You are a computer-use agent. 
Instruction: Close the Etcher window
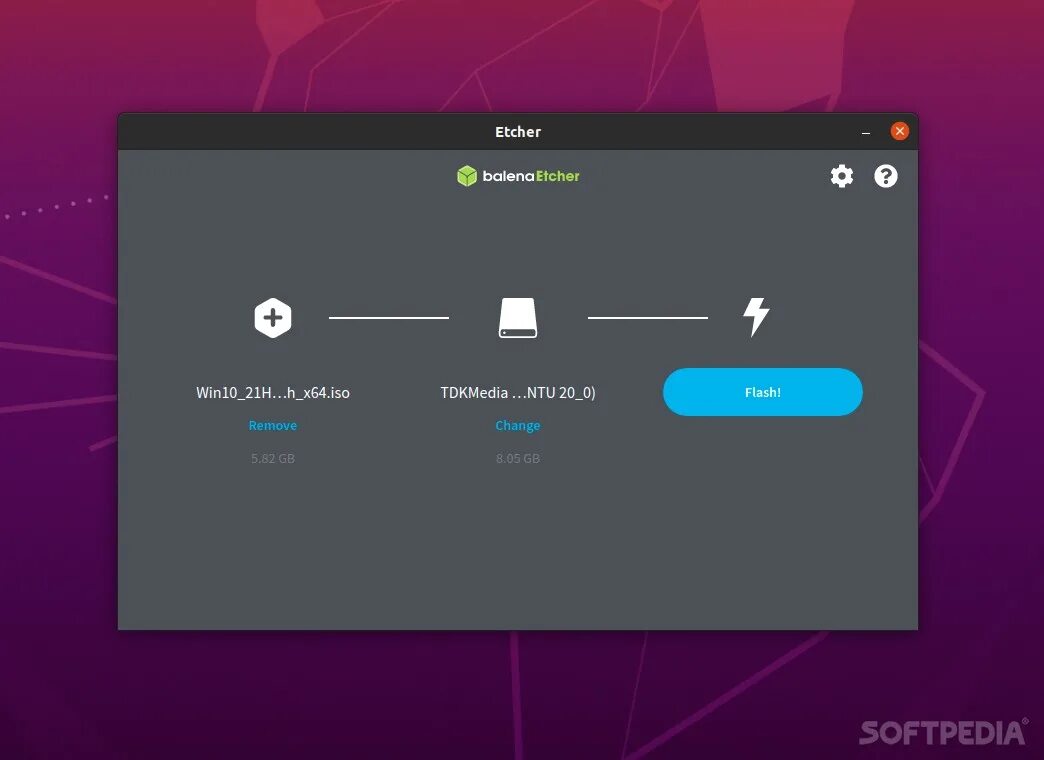(900, 131)
